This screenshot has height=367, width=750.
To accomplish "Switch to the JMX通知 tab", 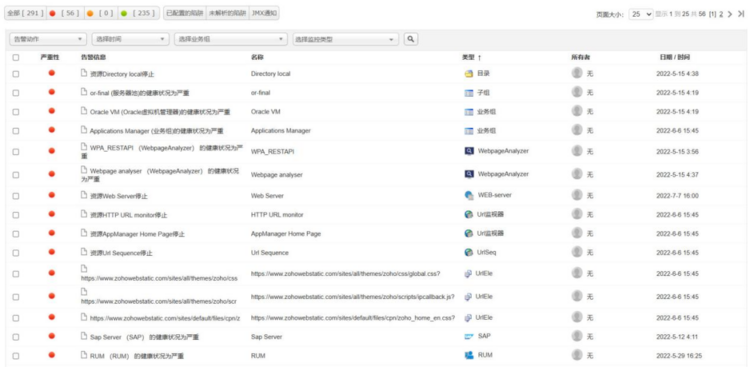I will (x=264, y=13).
